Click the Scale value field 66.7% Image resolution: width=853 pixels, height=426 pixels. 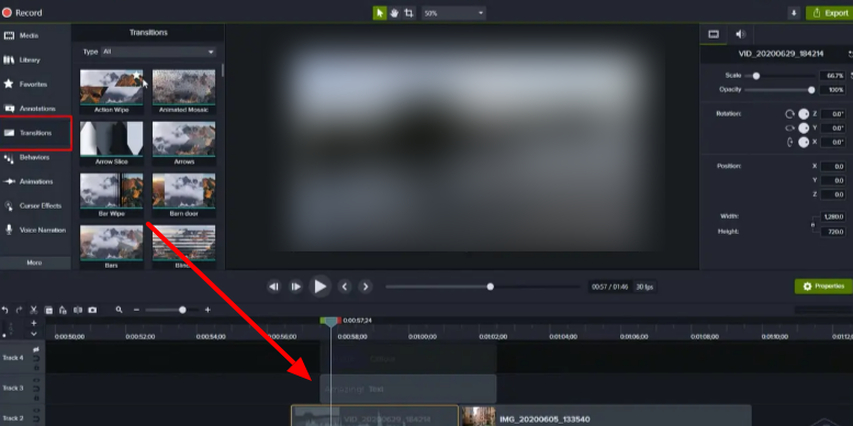832,76
